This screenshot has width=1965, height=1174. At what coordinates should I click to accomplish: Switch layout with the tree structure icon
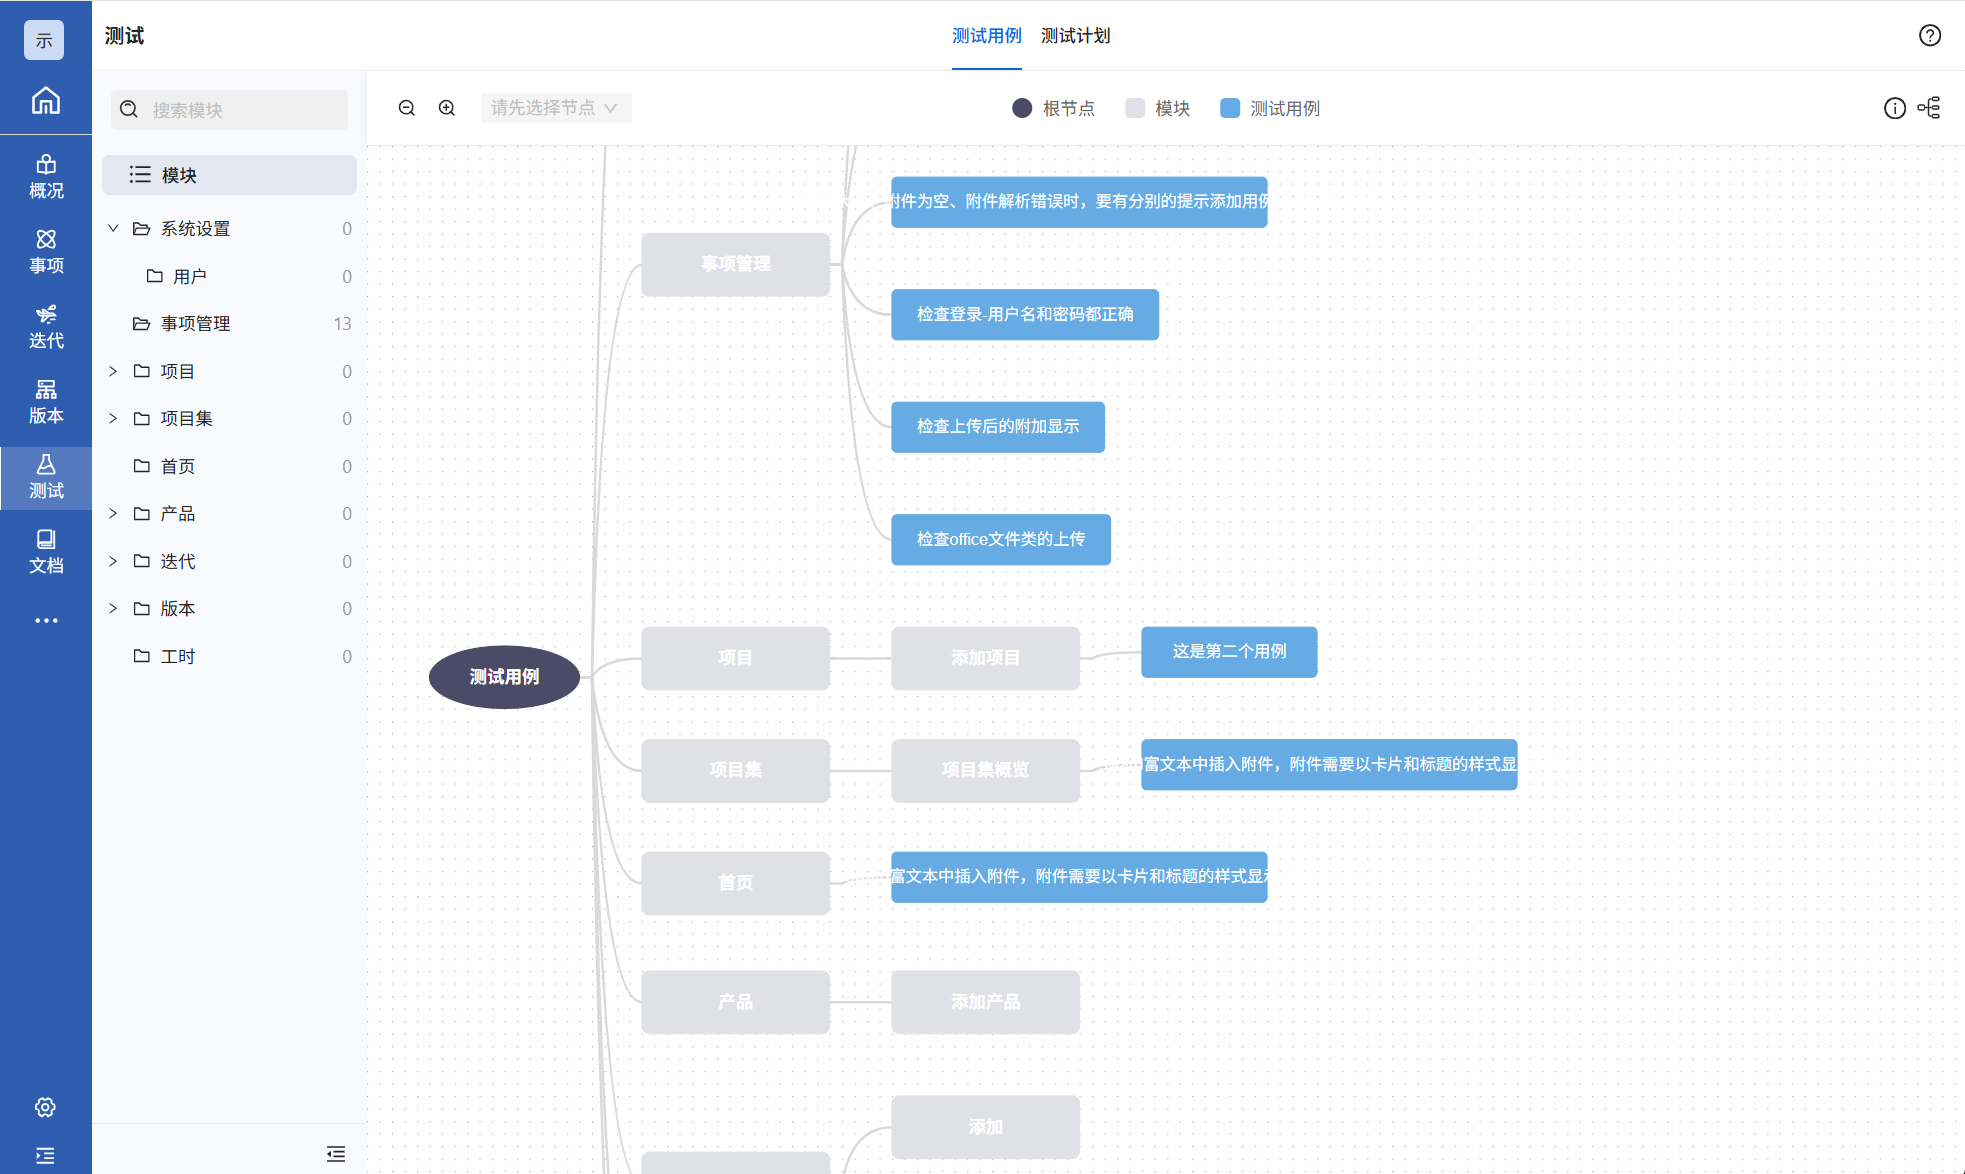coord(1929,108)
